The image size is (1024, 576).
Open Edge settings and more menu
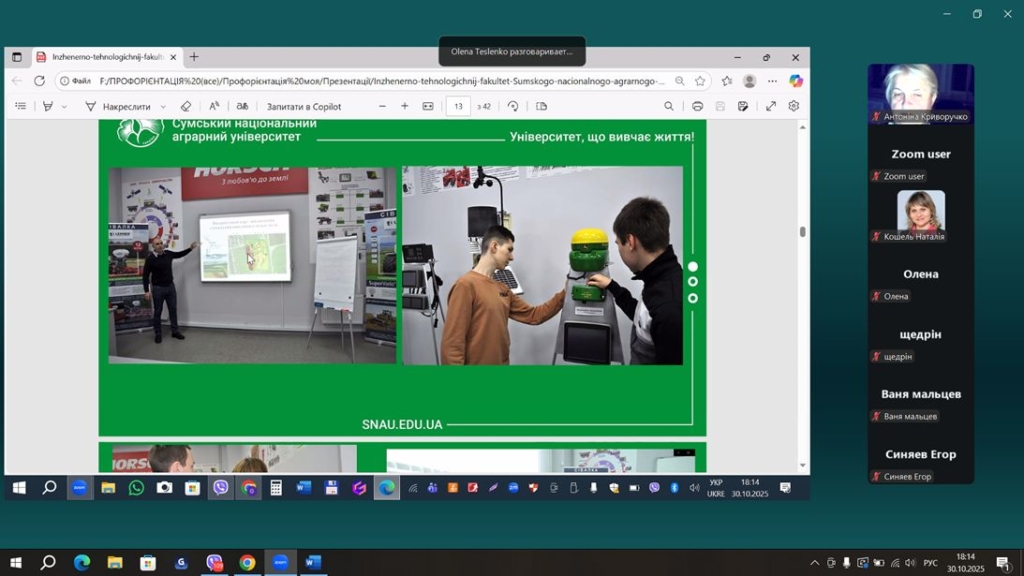(772, 81)
